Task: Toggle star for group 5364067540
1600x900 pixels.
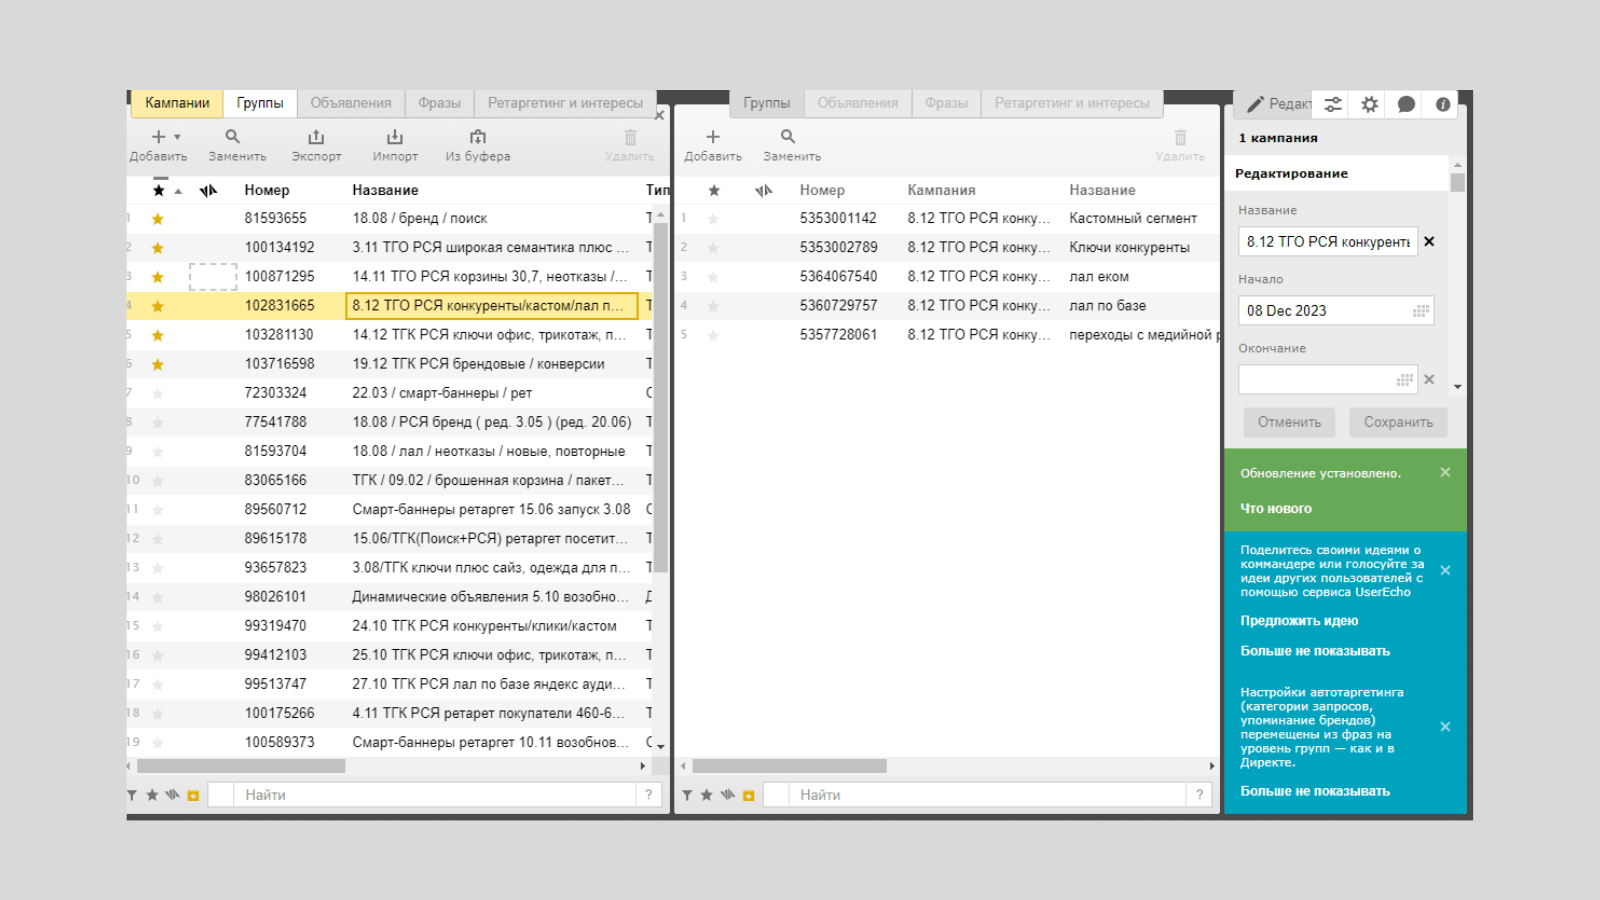Action: (713, 277)
